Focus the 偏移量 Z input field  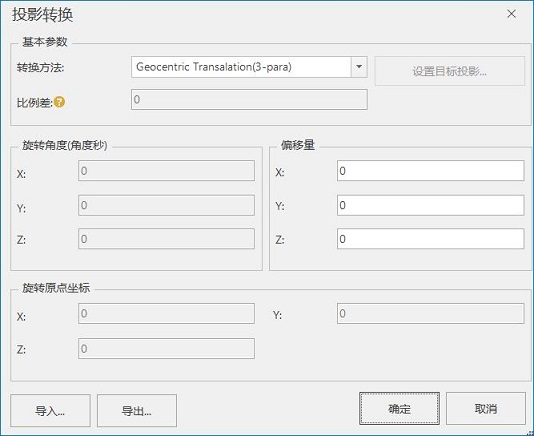(430, 239)
